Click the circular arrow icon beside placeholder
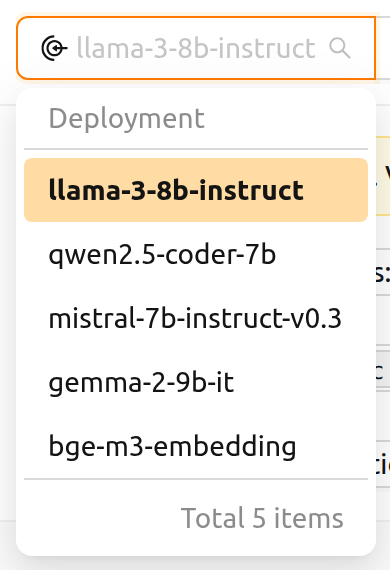Viewport: 390px width, 570px height. click(x=54, y=48)
